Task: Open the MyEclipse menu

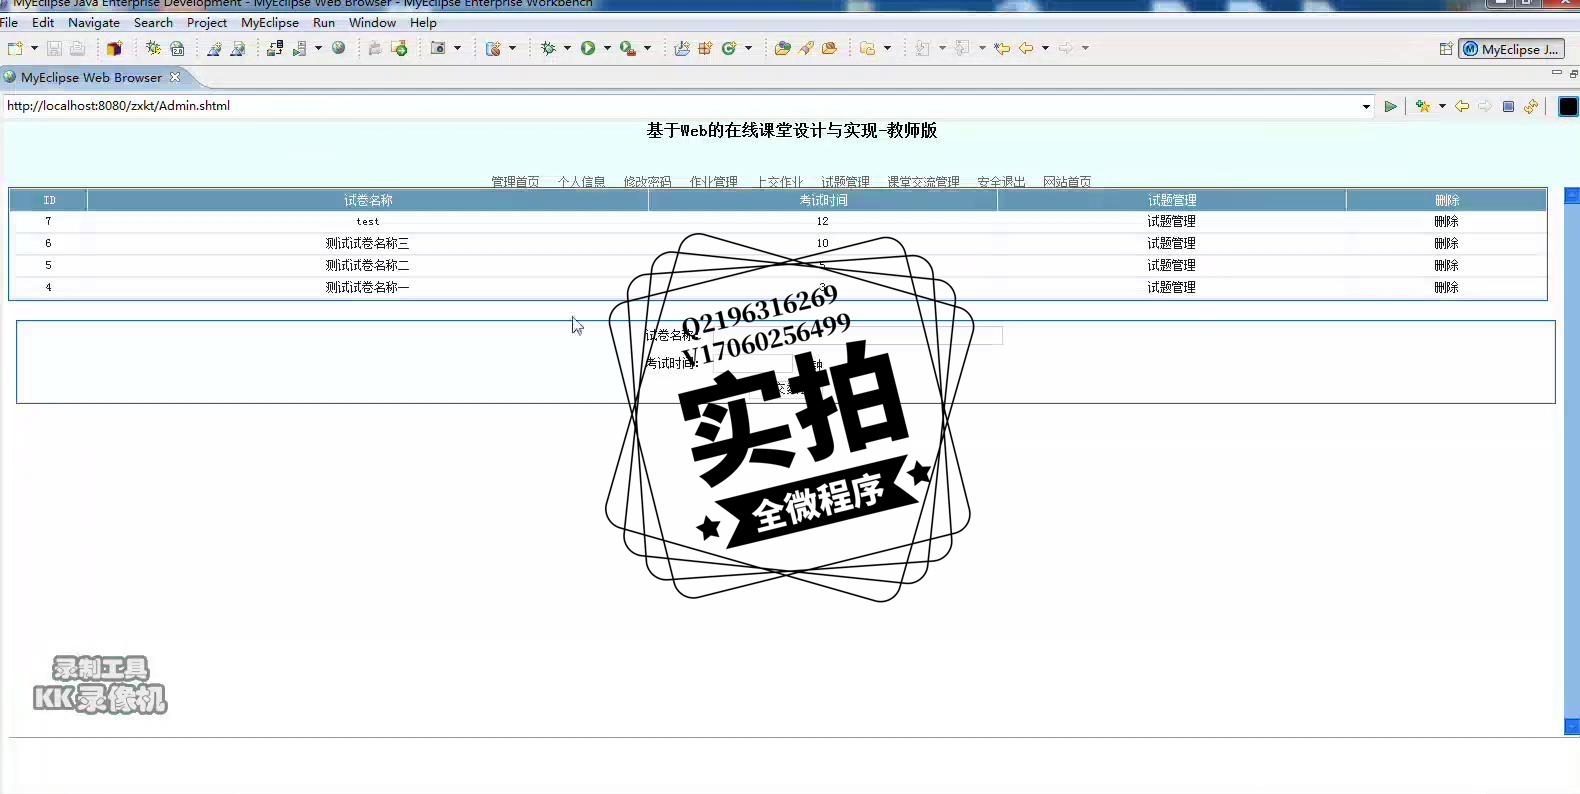Action: pos(270,22)
